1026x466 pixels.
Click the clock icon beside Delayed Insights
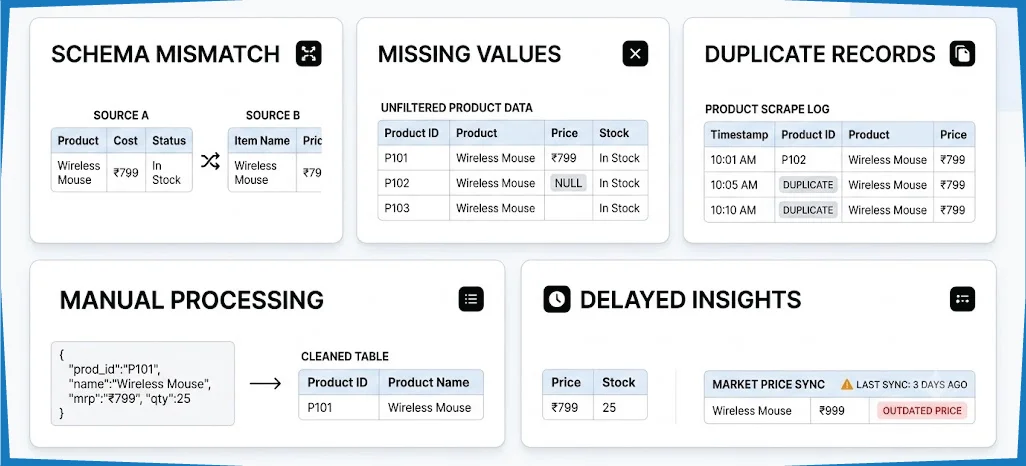coord(557,299)
